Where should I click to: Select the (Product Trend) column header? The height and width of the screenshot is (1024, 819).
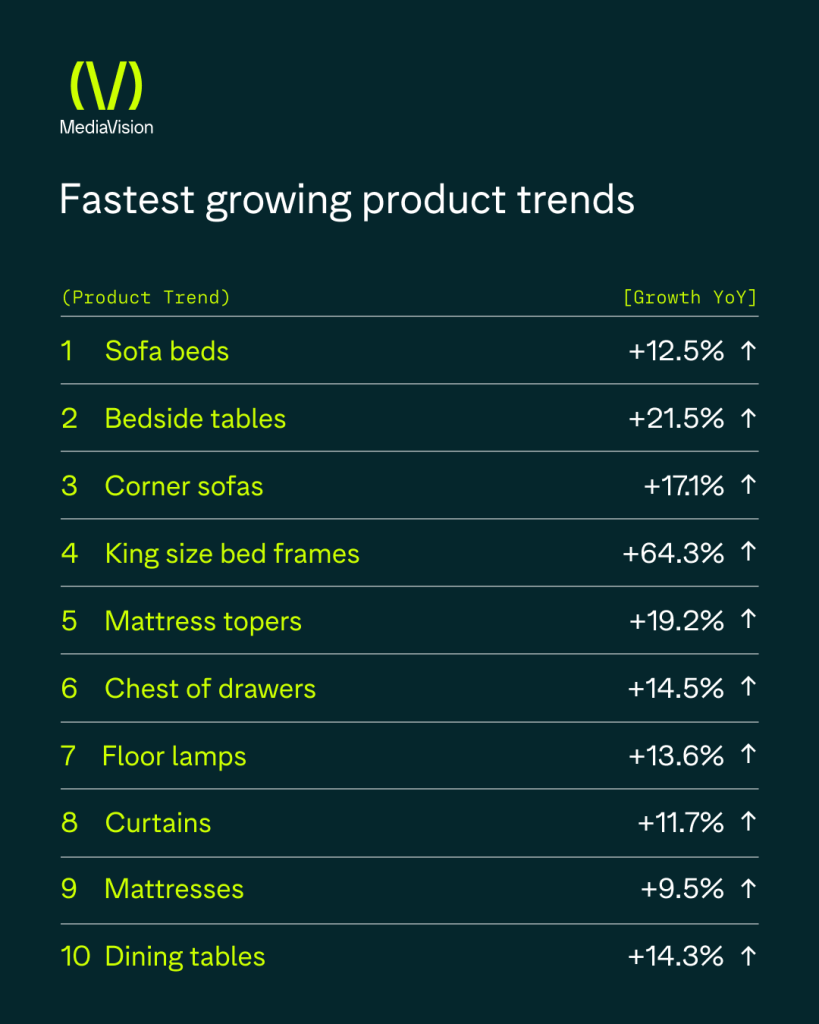tap(146, 297)
